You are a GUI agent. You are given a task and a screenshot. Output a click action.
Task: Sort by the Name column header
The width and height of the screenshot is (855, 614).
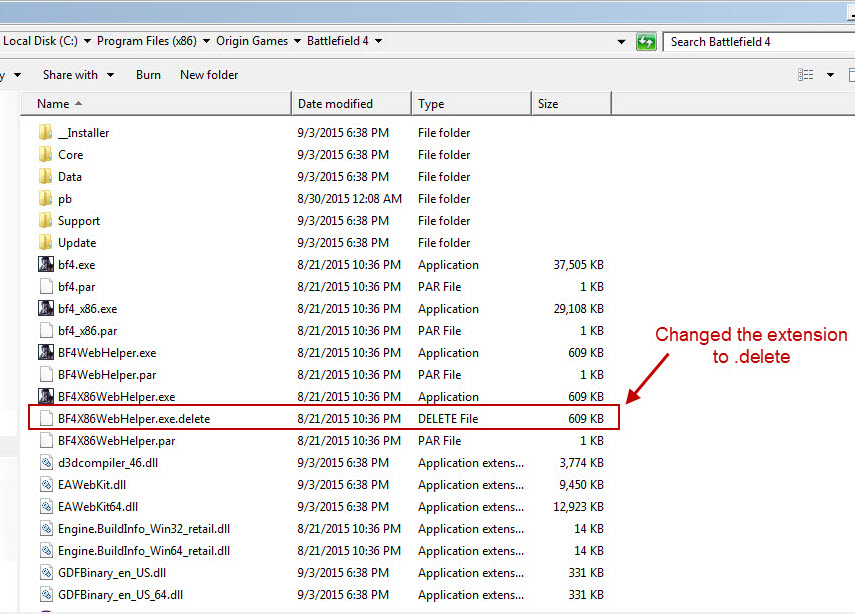(x=155, y=104)
